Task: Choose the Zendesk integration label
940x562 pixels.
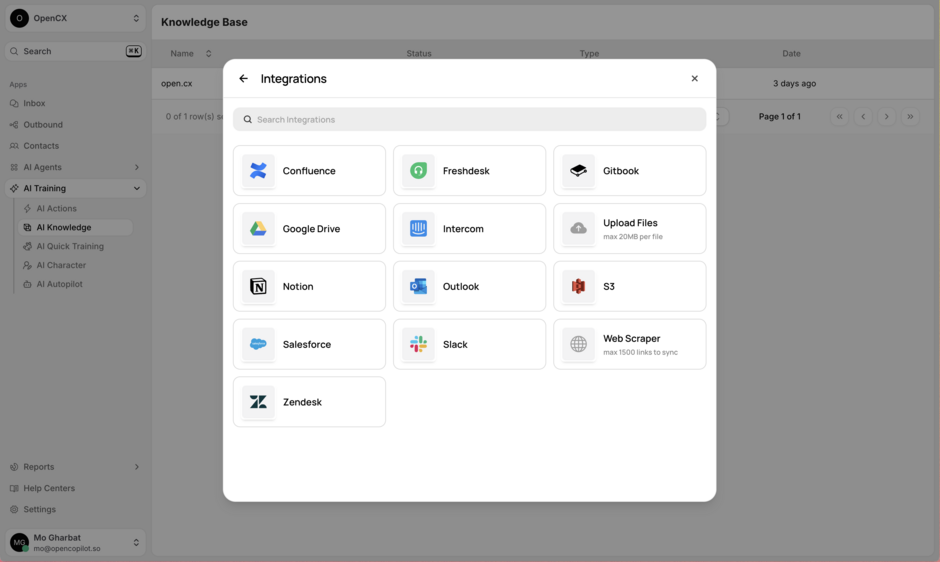Action: tap(302, 402)
